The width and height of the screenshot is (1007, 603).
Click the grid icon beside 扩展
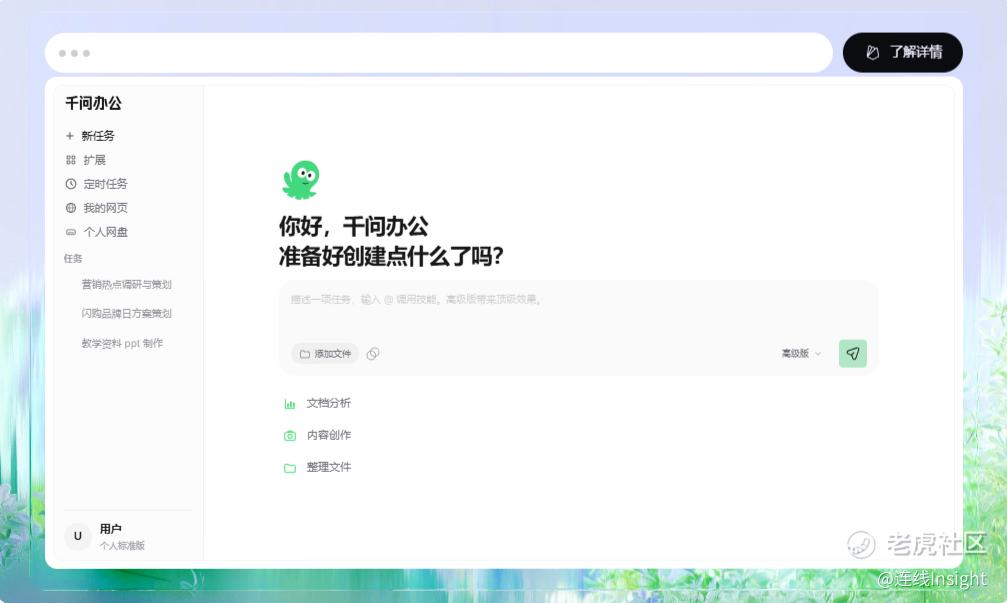click(71, 160)
